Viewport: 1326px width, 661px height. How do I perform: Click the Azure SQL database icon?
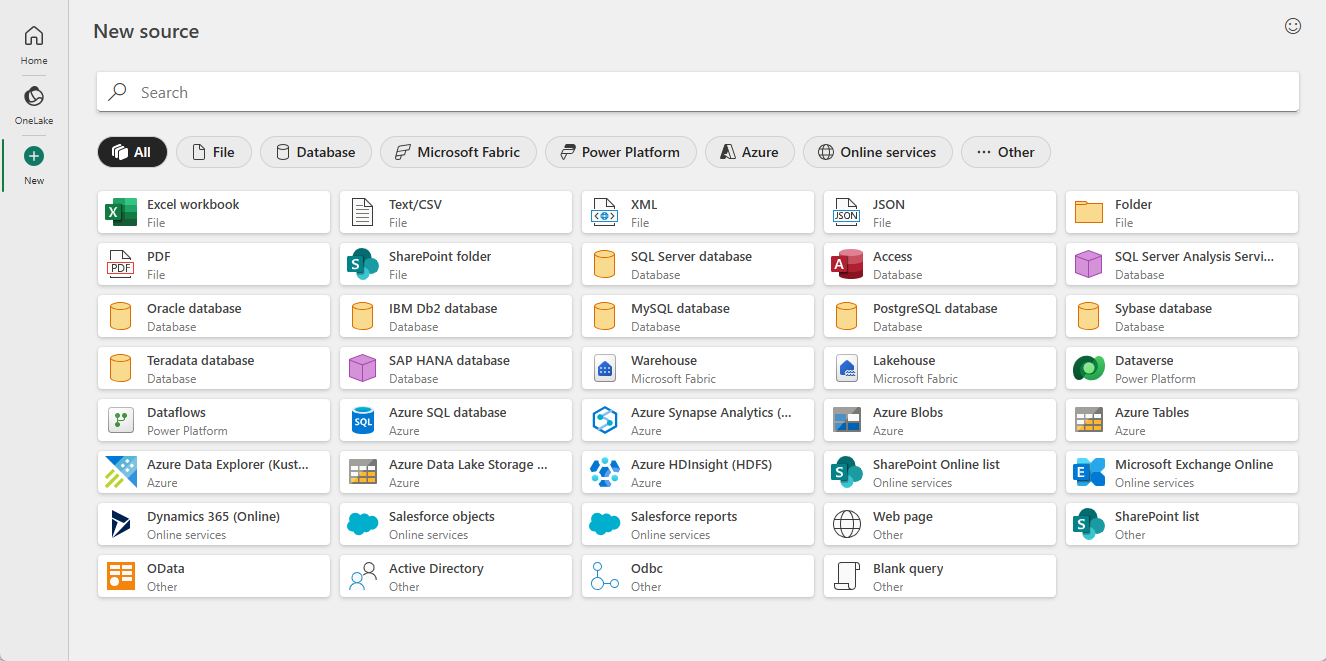tap(362, 420)
